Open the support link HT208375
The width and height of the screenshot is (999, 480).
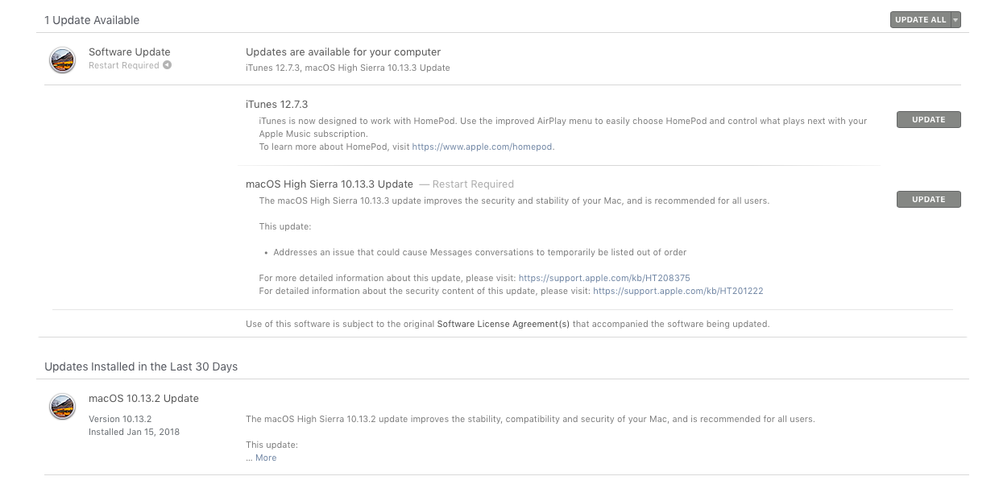pyautogui.click(x=604, y=278)
